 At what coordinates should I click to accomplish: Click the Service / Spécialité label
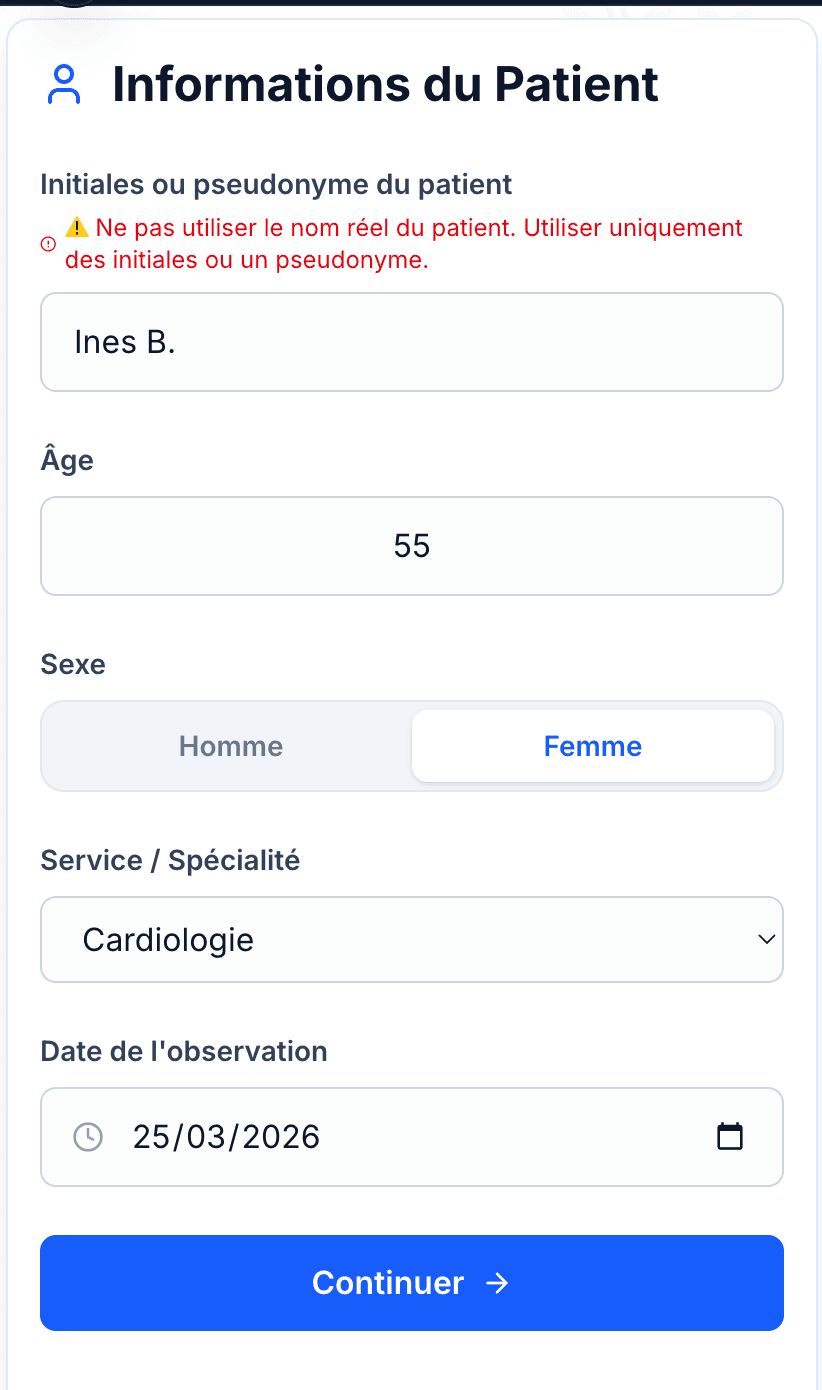coord(170,860)
